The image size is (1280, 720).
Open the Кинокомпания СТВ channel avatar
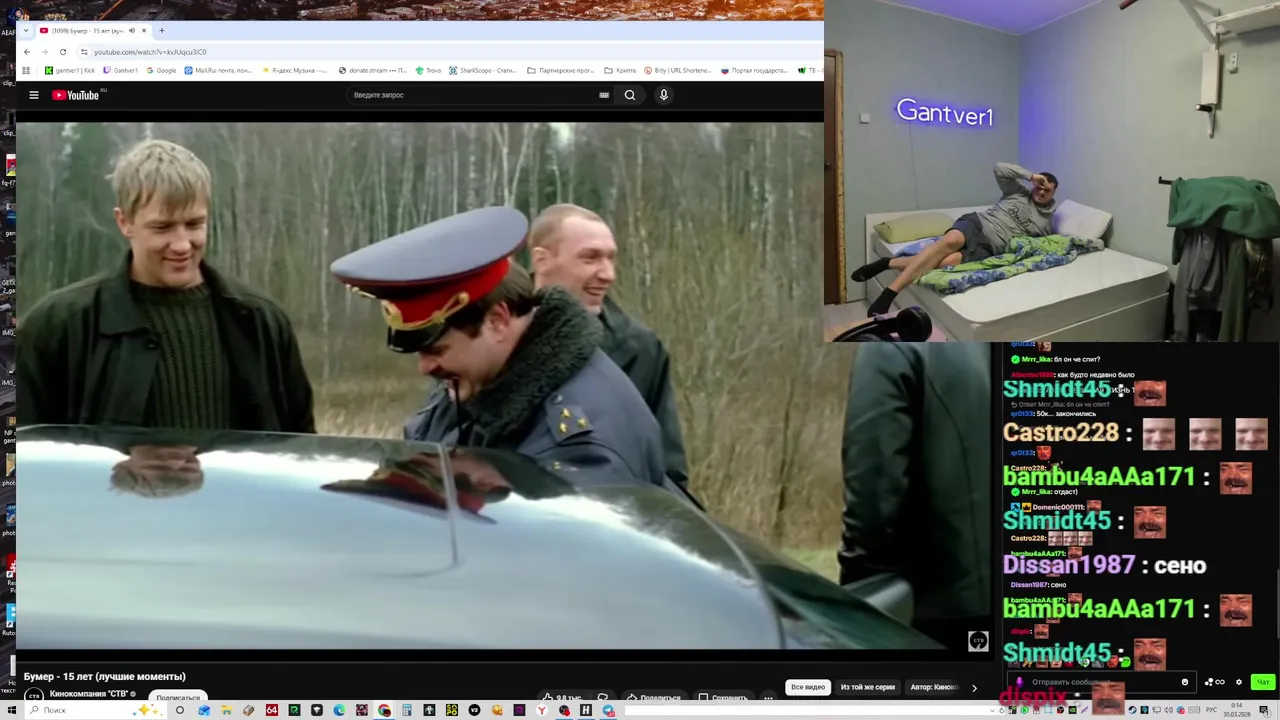(x=34, y=695)
